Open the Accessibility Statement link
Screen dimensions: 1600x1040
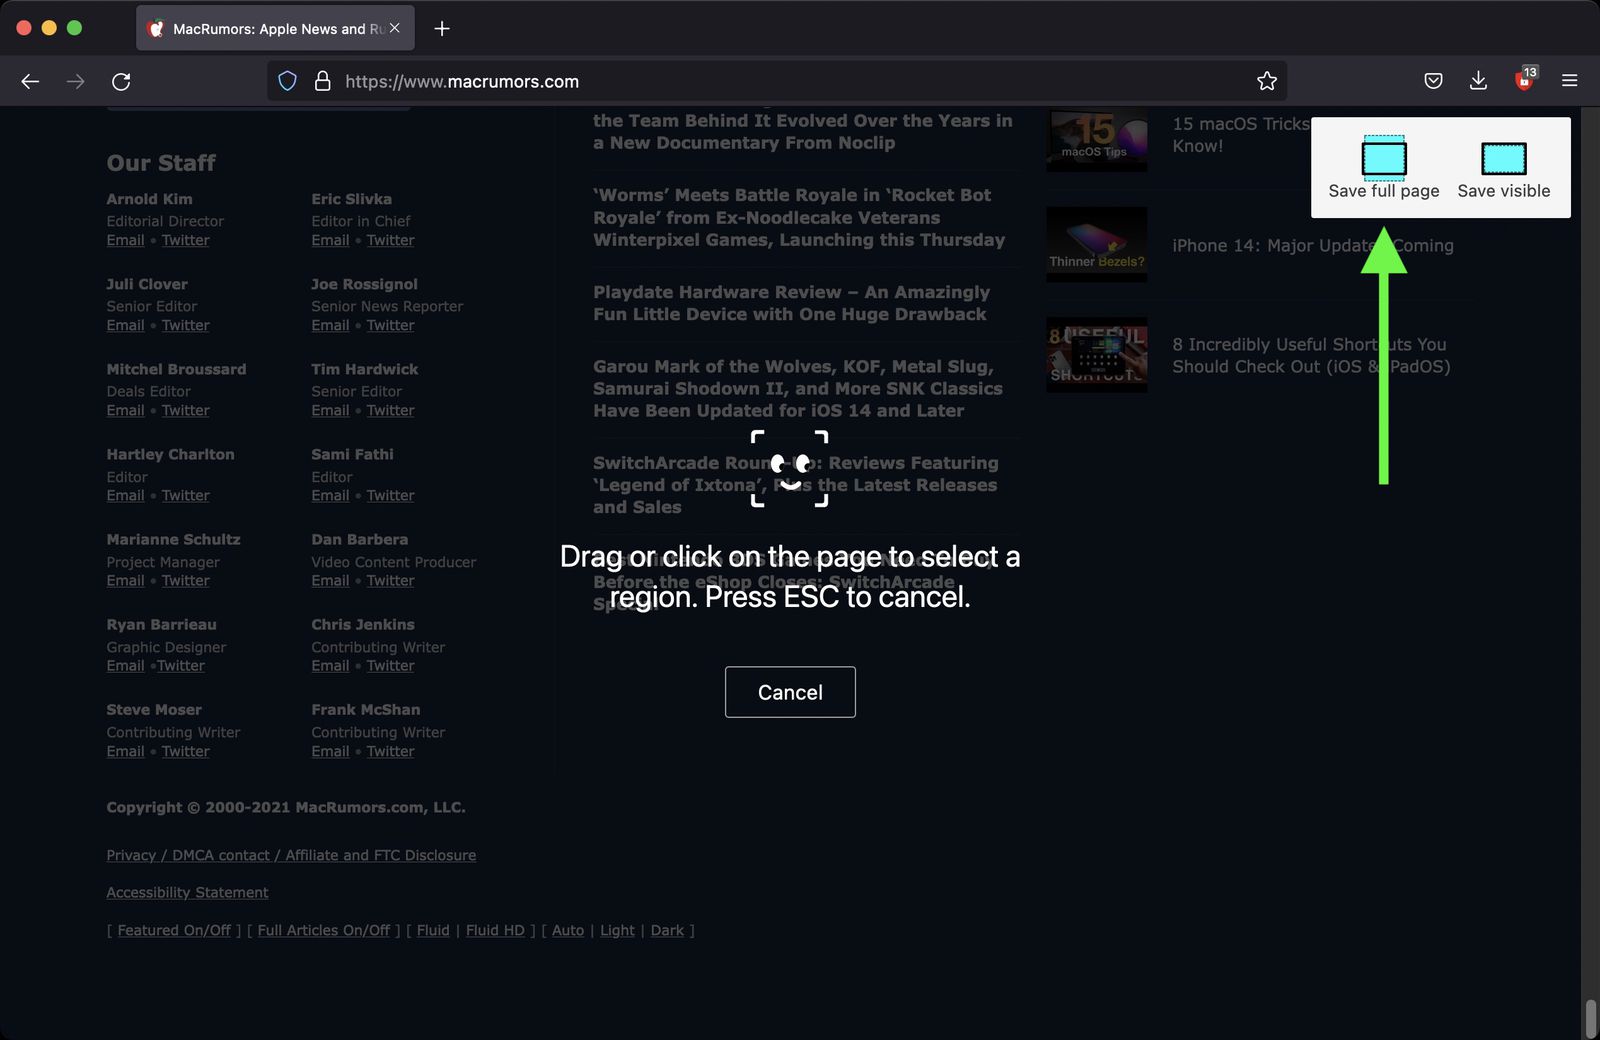point(187,892)
